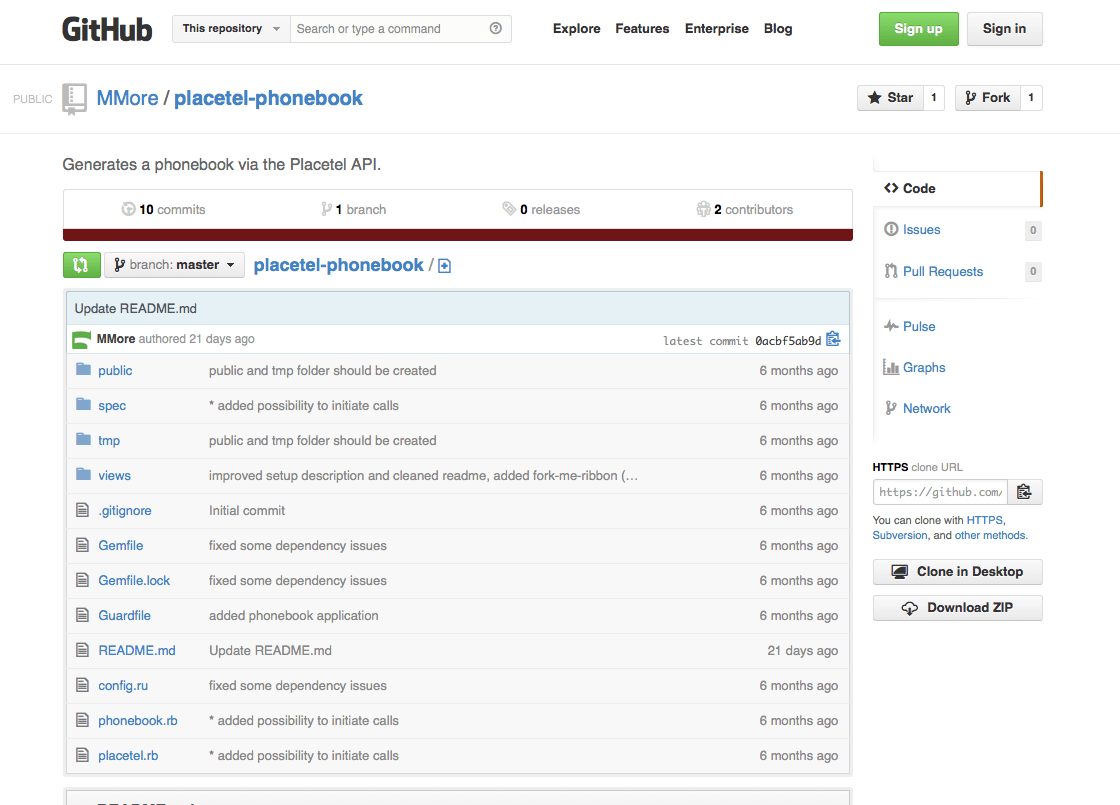Image resolution: width=1120 pixels, height=805 pixels.
Task: Open 'added phonebook application' commit message
Action: 294,615
